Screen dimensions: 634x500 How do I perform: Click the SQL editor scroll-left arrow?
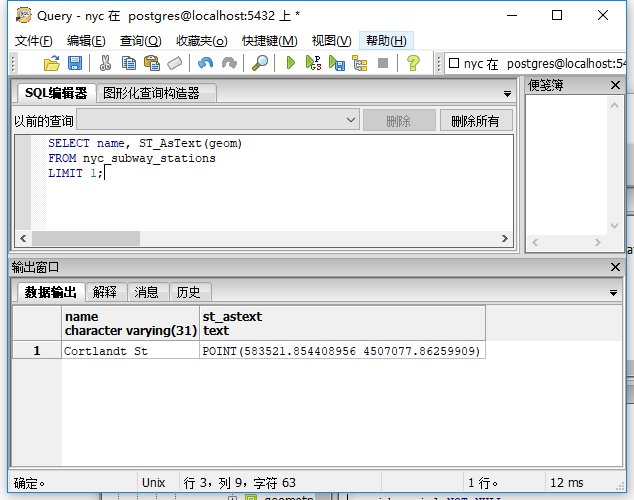(23, 238)
